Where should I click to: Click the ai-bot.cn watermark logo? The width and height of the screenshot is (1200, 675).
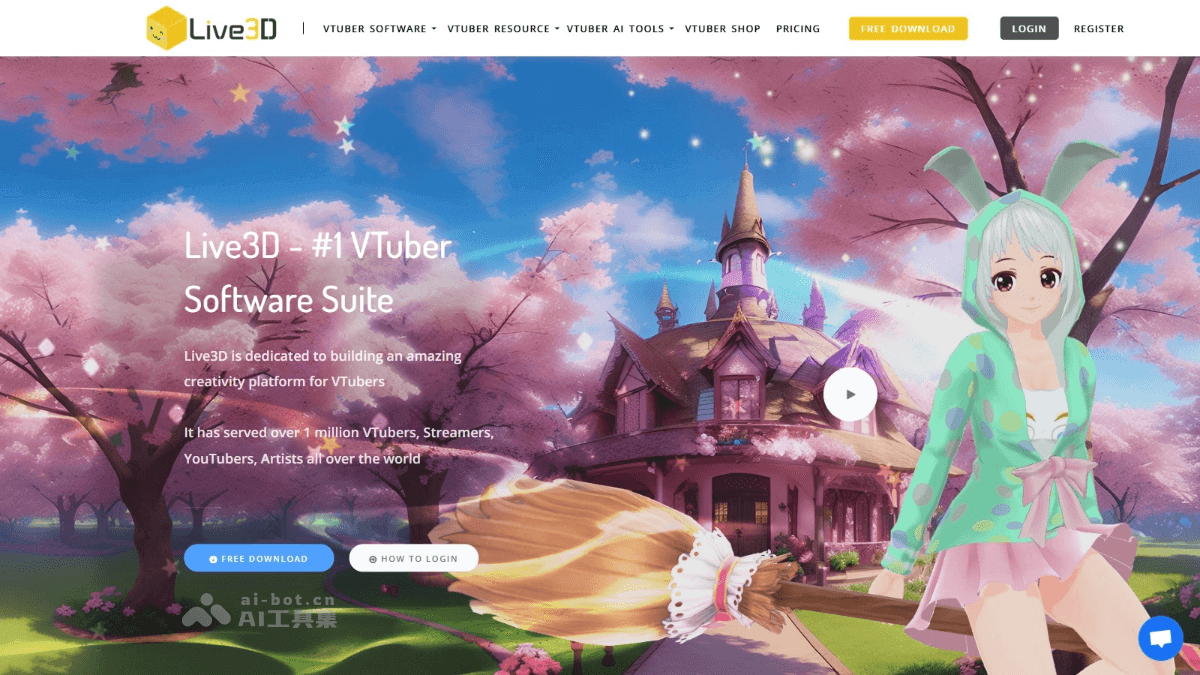[x=259, y=609]
